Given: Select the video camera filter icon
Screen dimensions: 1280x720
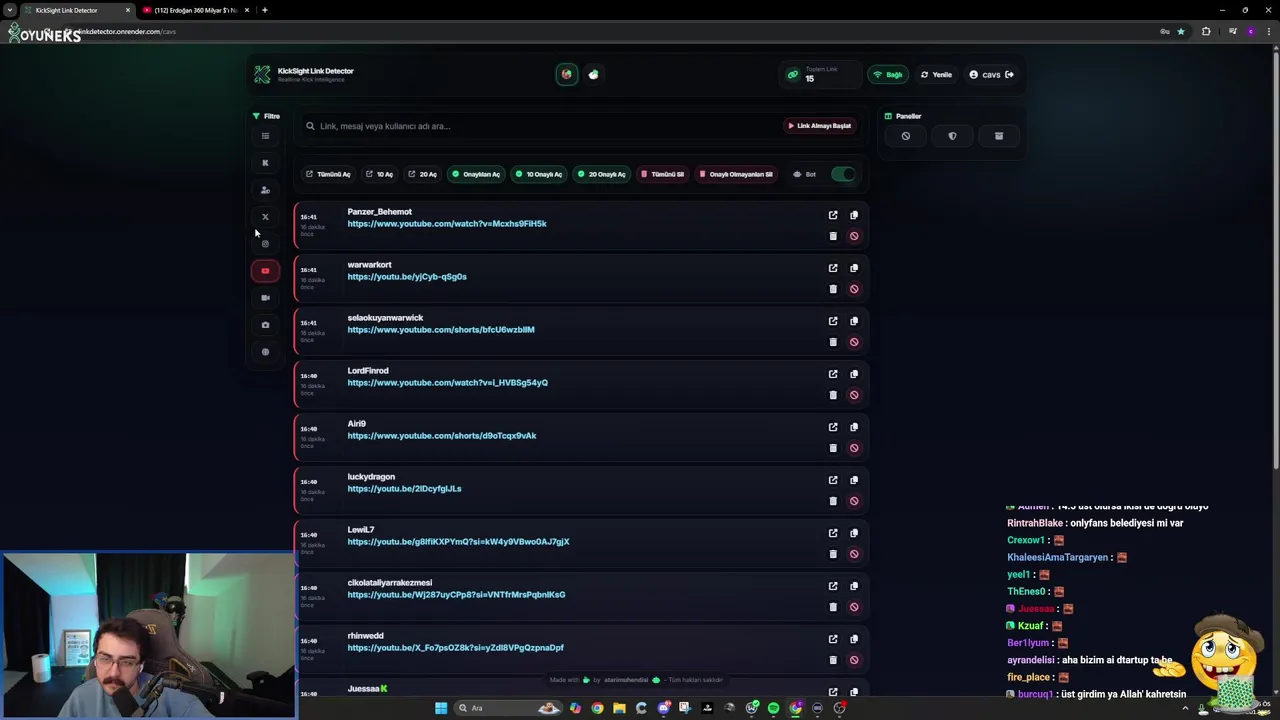Looking at the screenshot, I should [x=265, y=298].
